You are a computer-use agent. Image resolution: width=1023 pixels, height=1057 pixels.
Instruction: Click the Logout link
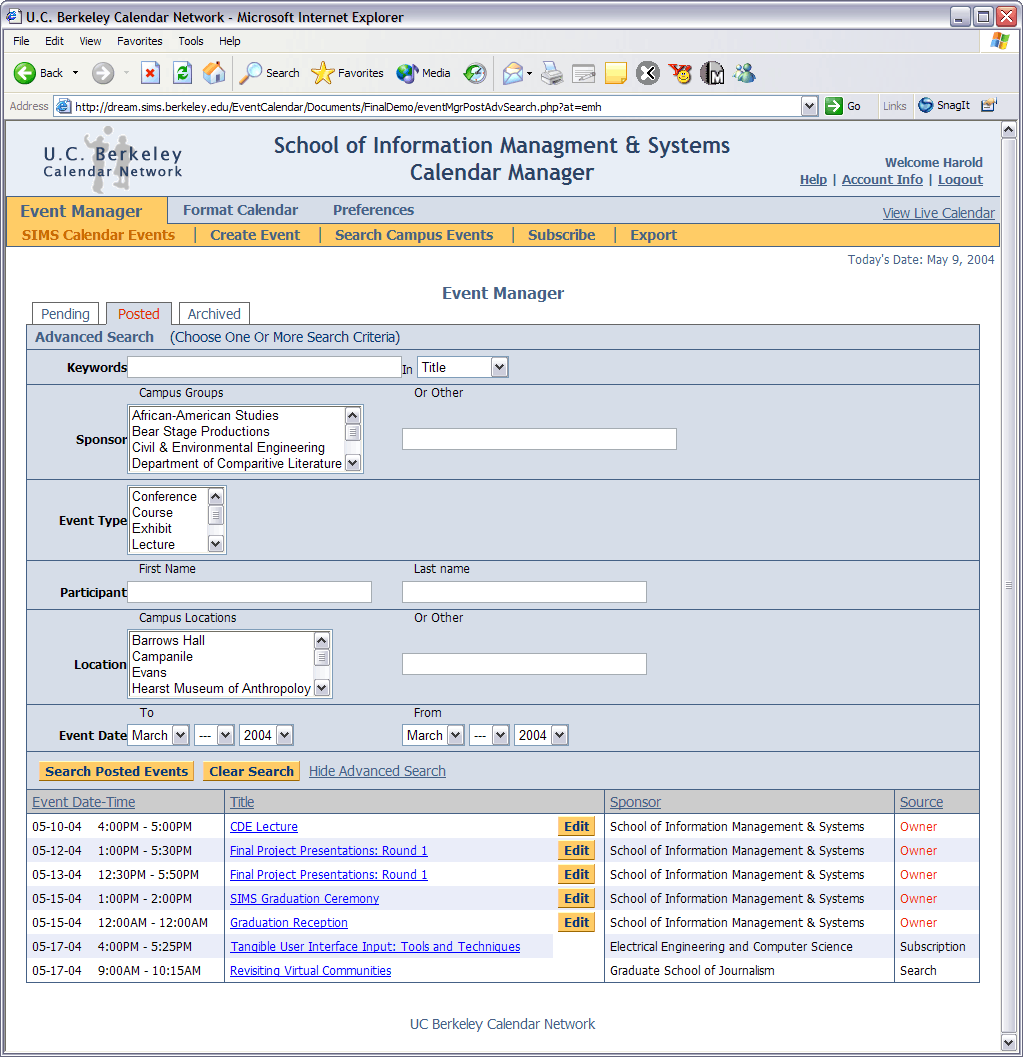[960, 180]
